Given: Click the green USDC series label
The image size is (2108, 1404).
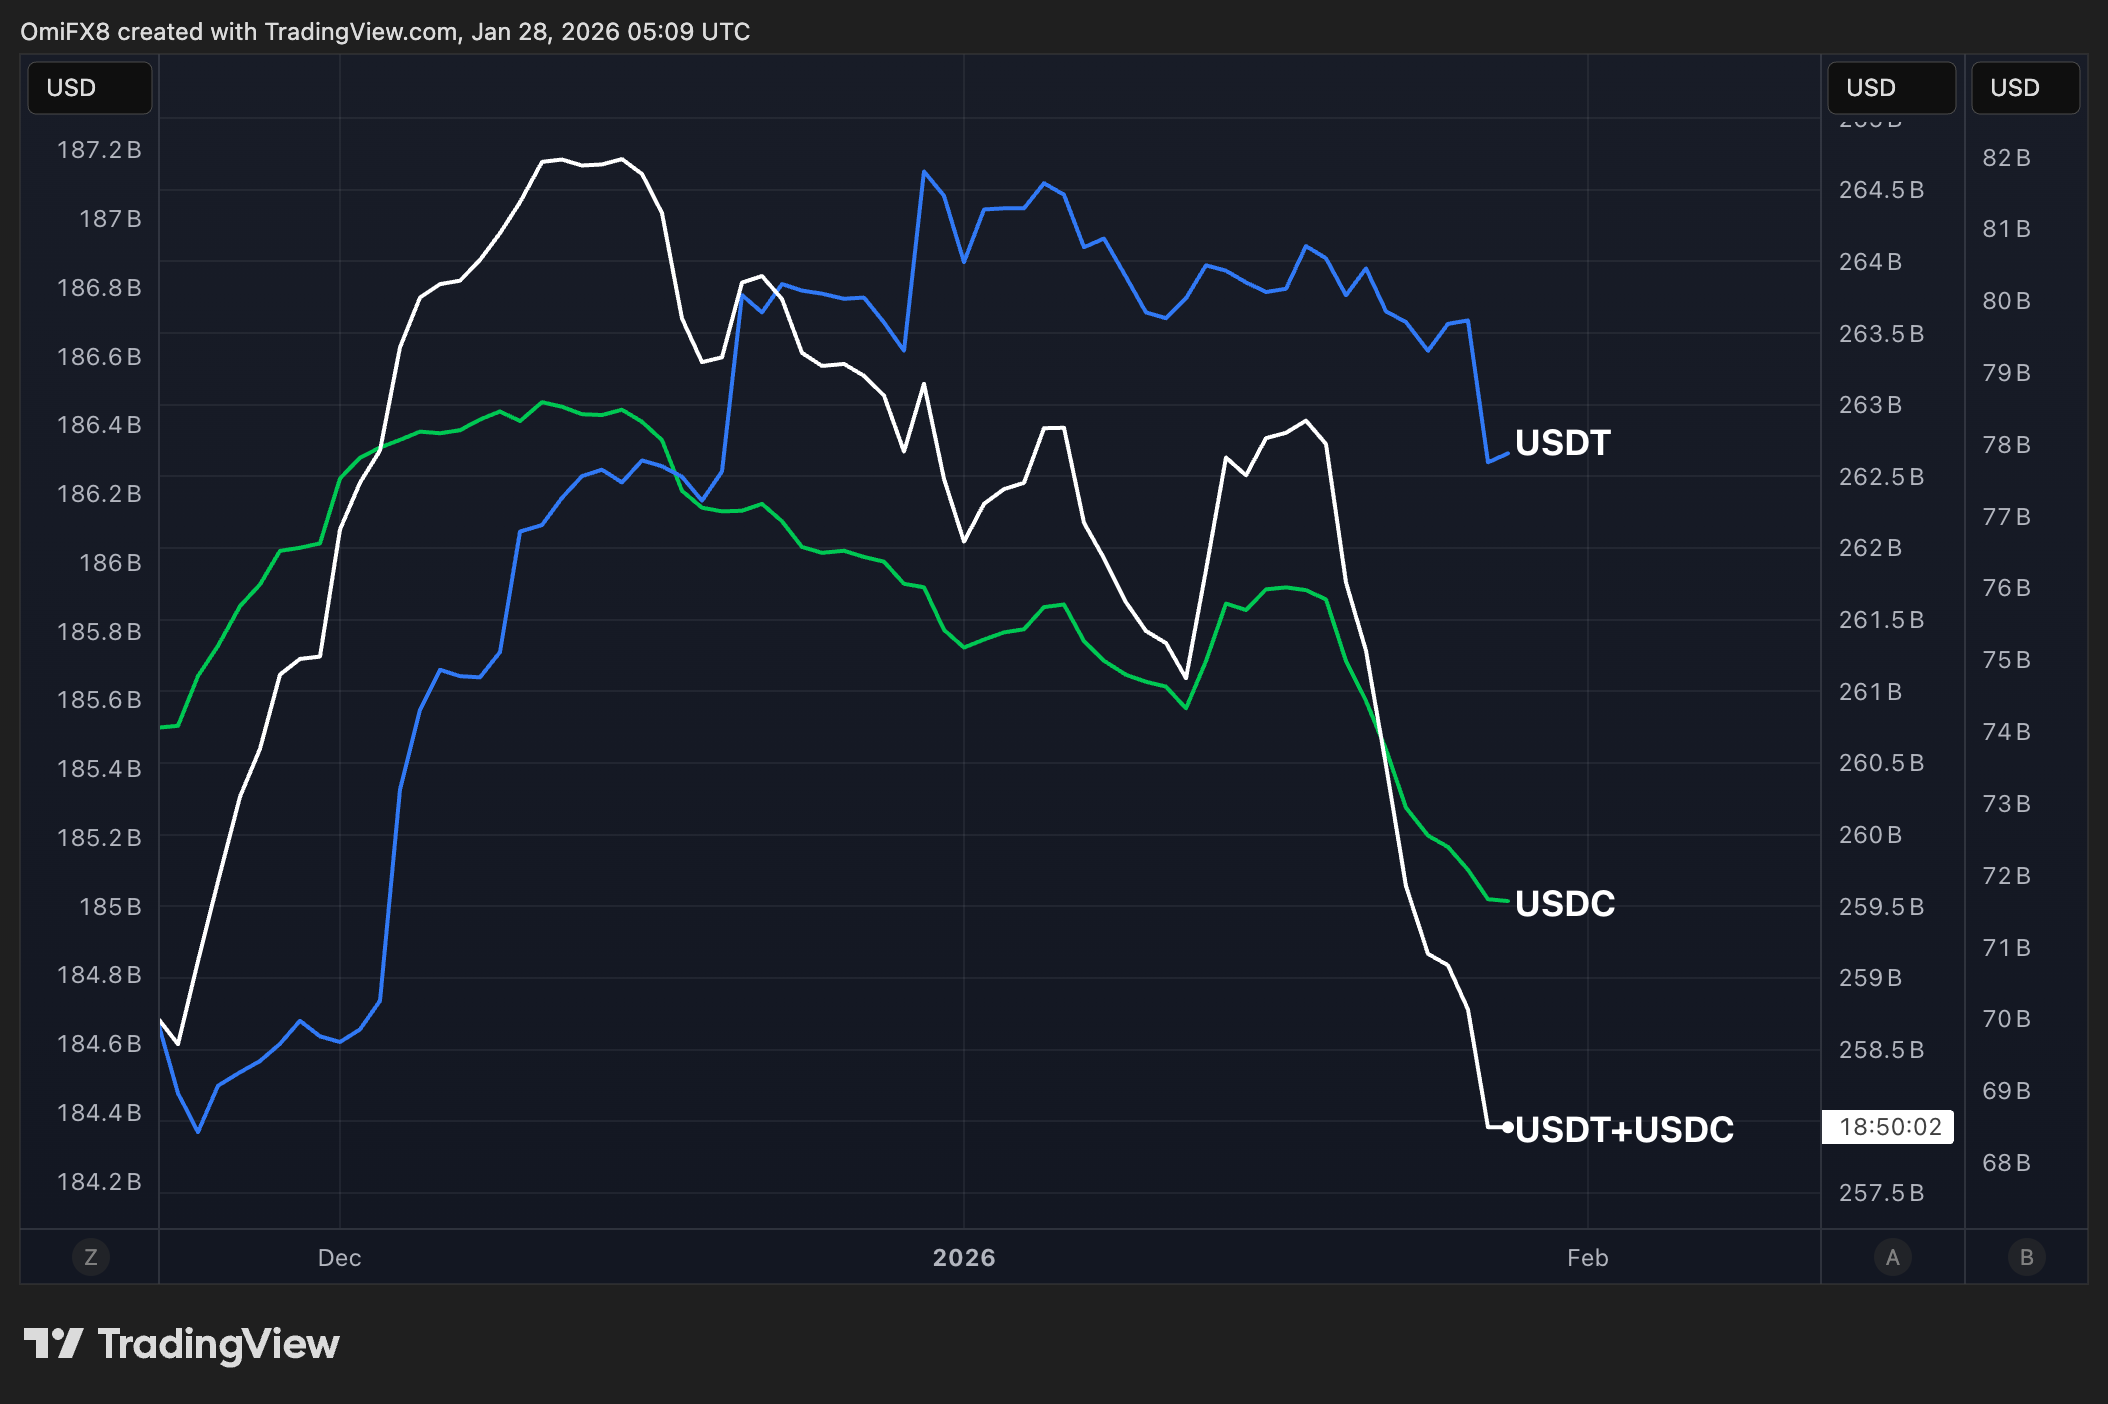Looking at the screenshot, I should 1564,903.
